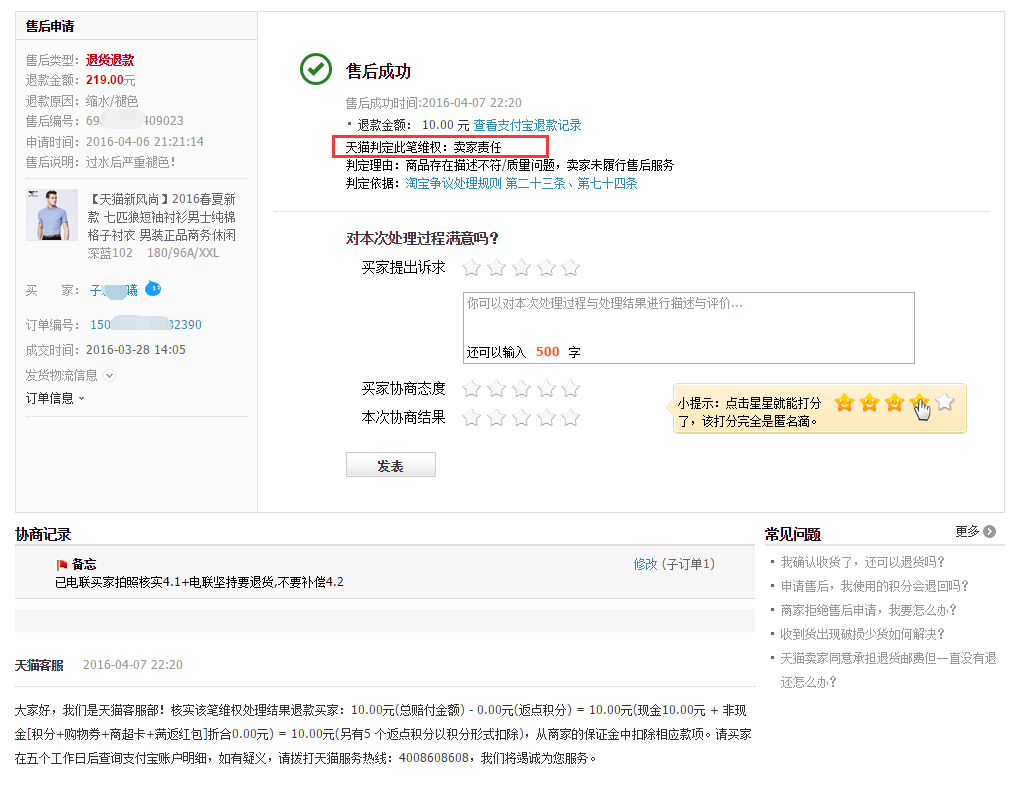This screenshot has width=1028, height=786.
Task: Open 淘宝争议处理规则 第二十三条 link
Action: 485,184
